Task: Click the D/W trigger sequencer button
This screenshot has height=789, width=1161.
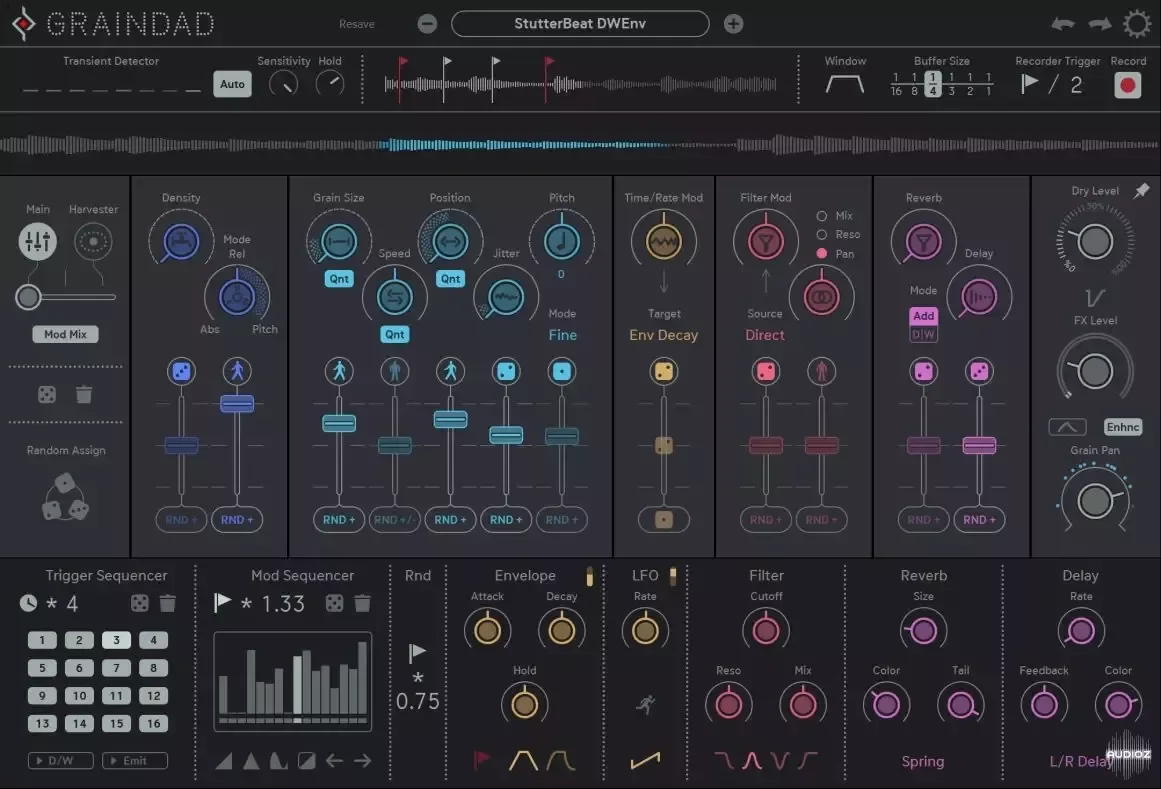Action: [x=61, y=760]
